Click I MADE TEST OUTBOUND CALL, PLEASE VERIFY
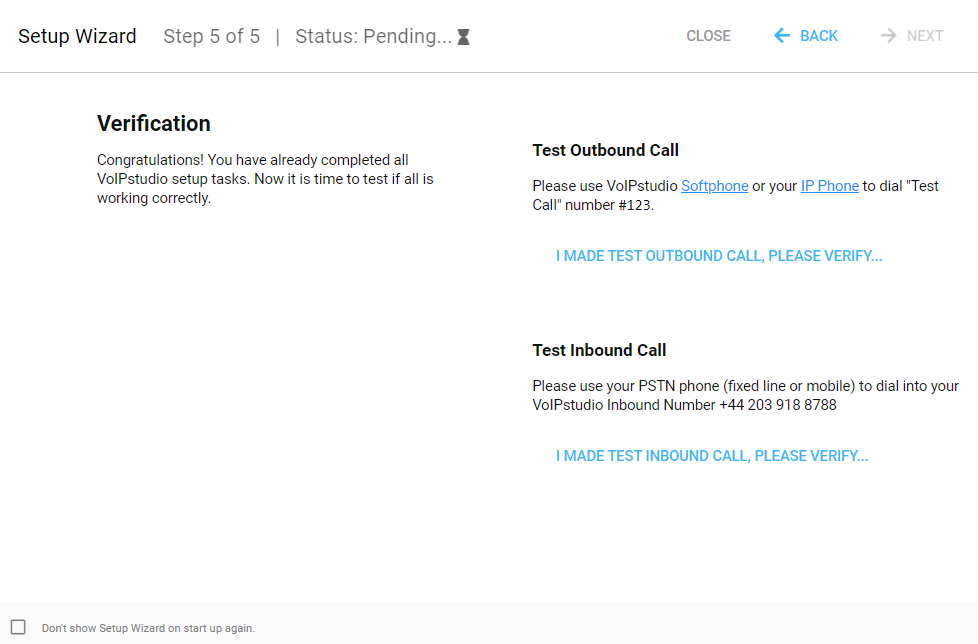 pos(718,256)
